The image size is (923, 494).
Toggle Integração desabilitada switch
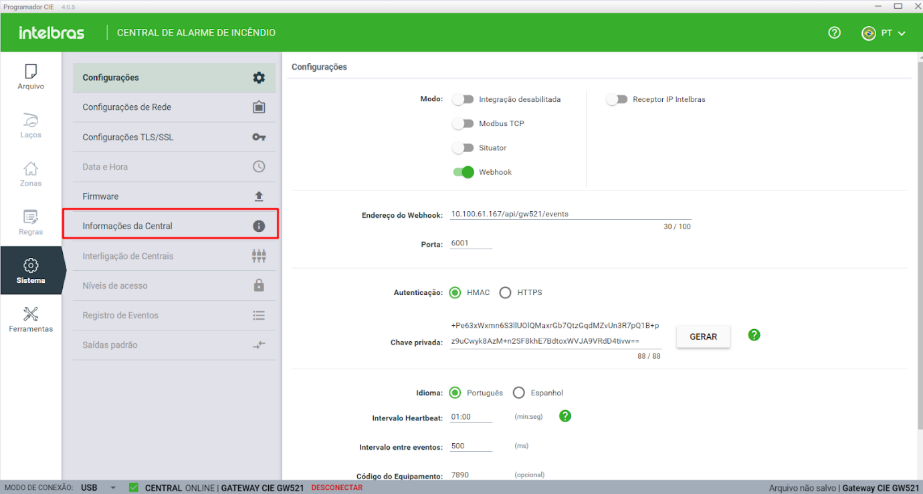point(463,100)
